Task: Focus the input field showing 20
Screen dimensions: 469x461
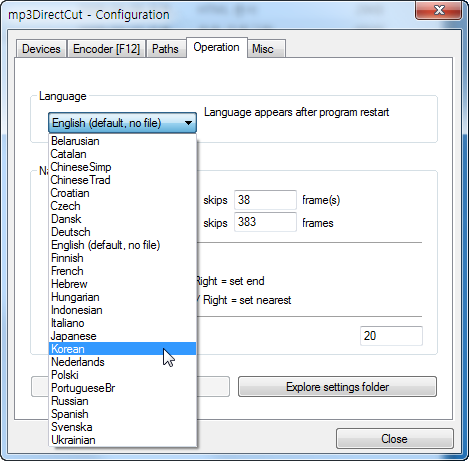Action: 391,336
